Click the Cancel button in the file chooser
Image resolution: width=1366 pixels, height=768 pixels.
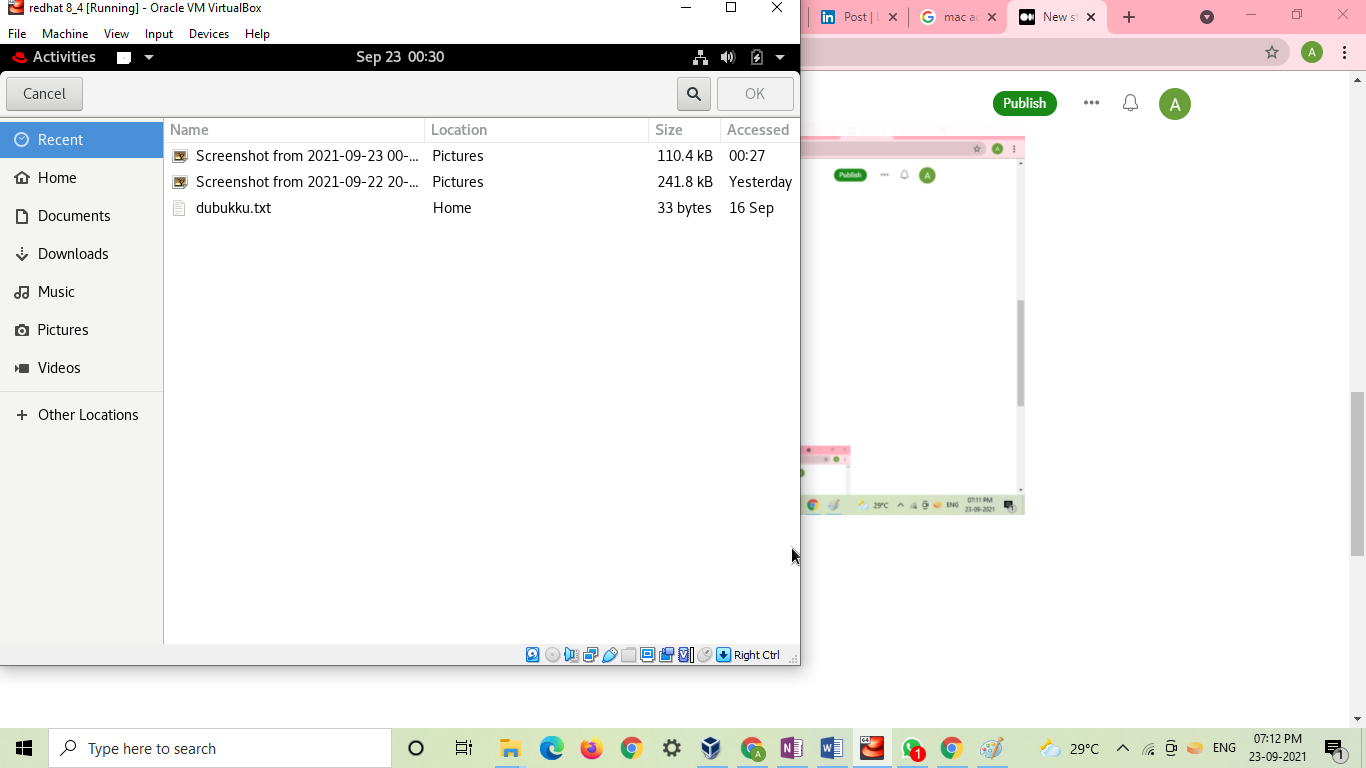click(x=44, y=93)
